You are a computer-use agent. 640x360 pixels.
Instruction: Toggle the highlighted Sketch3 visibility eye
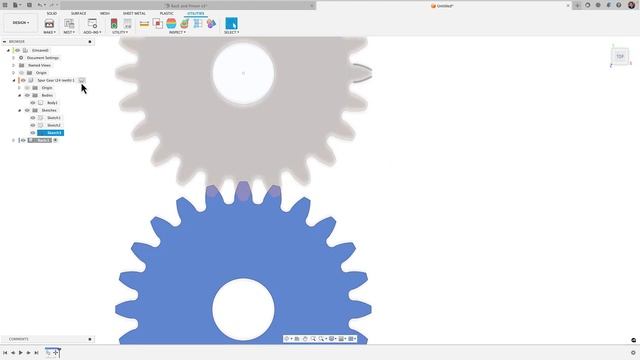(x=33, y=133)
